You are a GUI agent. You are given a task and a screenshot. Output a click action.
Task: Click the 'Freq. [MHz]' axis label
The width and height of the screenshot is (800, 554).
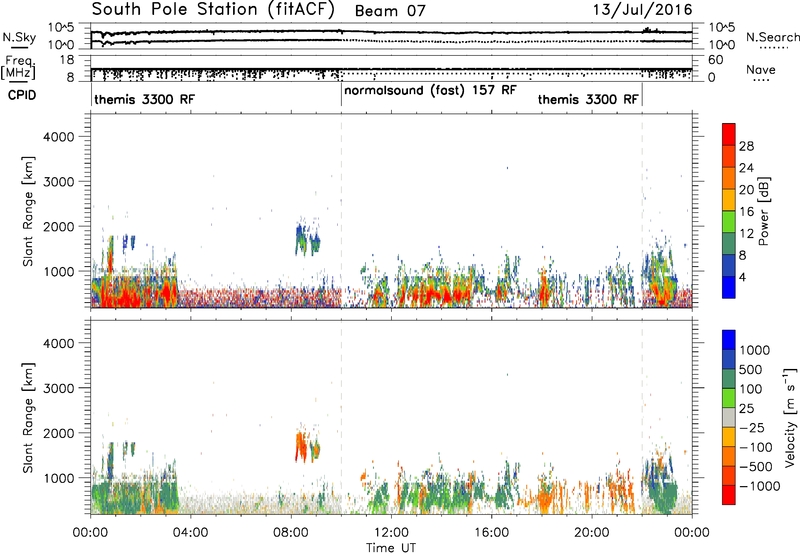(18, 67)
